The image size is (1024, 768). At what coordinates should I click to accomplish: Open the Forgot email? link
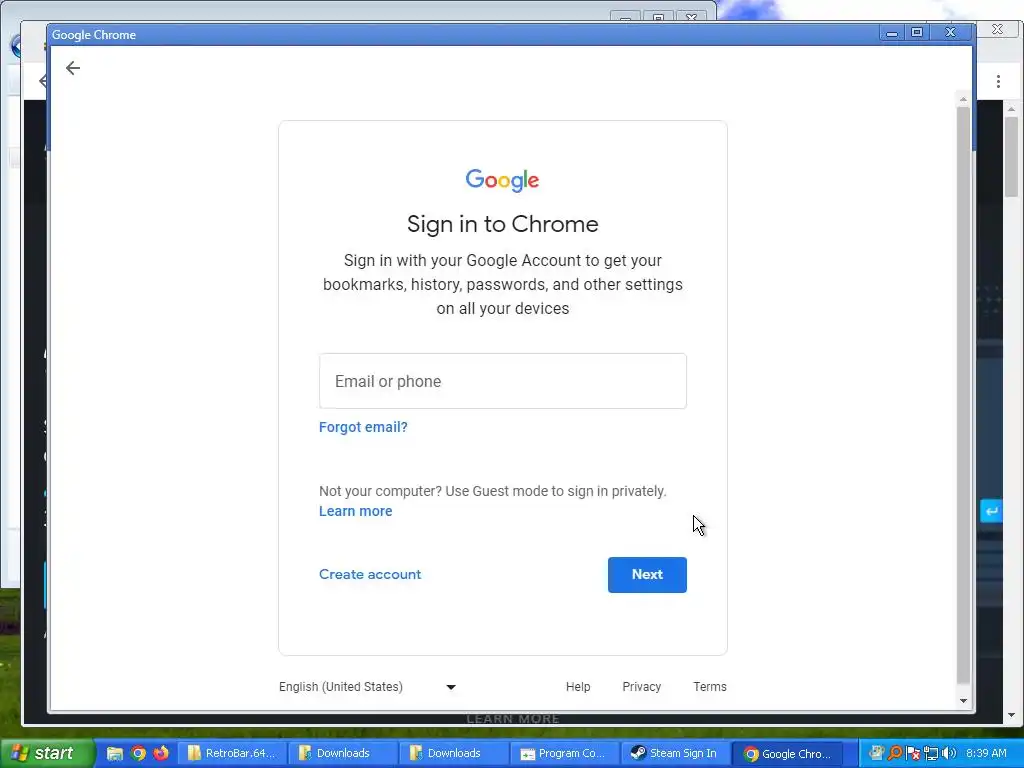point(363,427)
